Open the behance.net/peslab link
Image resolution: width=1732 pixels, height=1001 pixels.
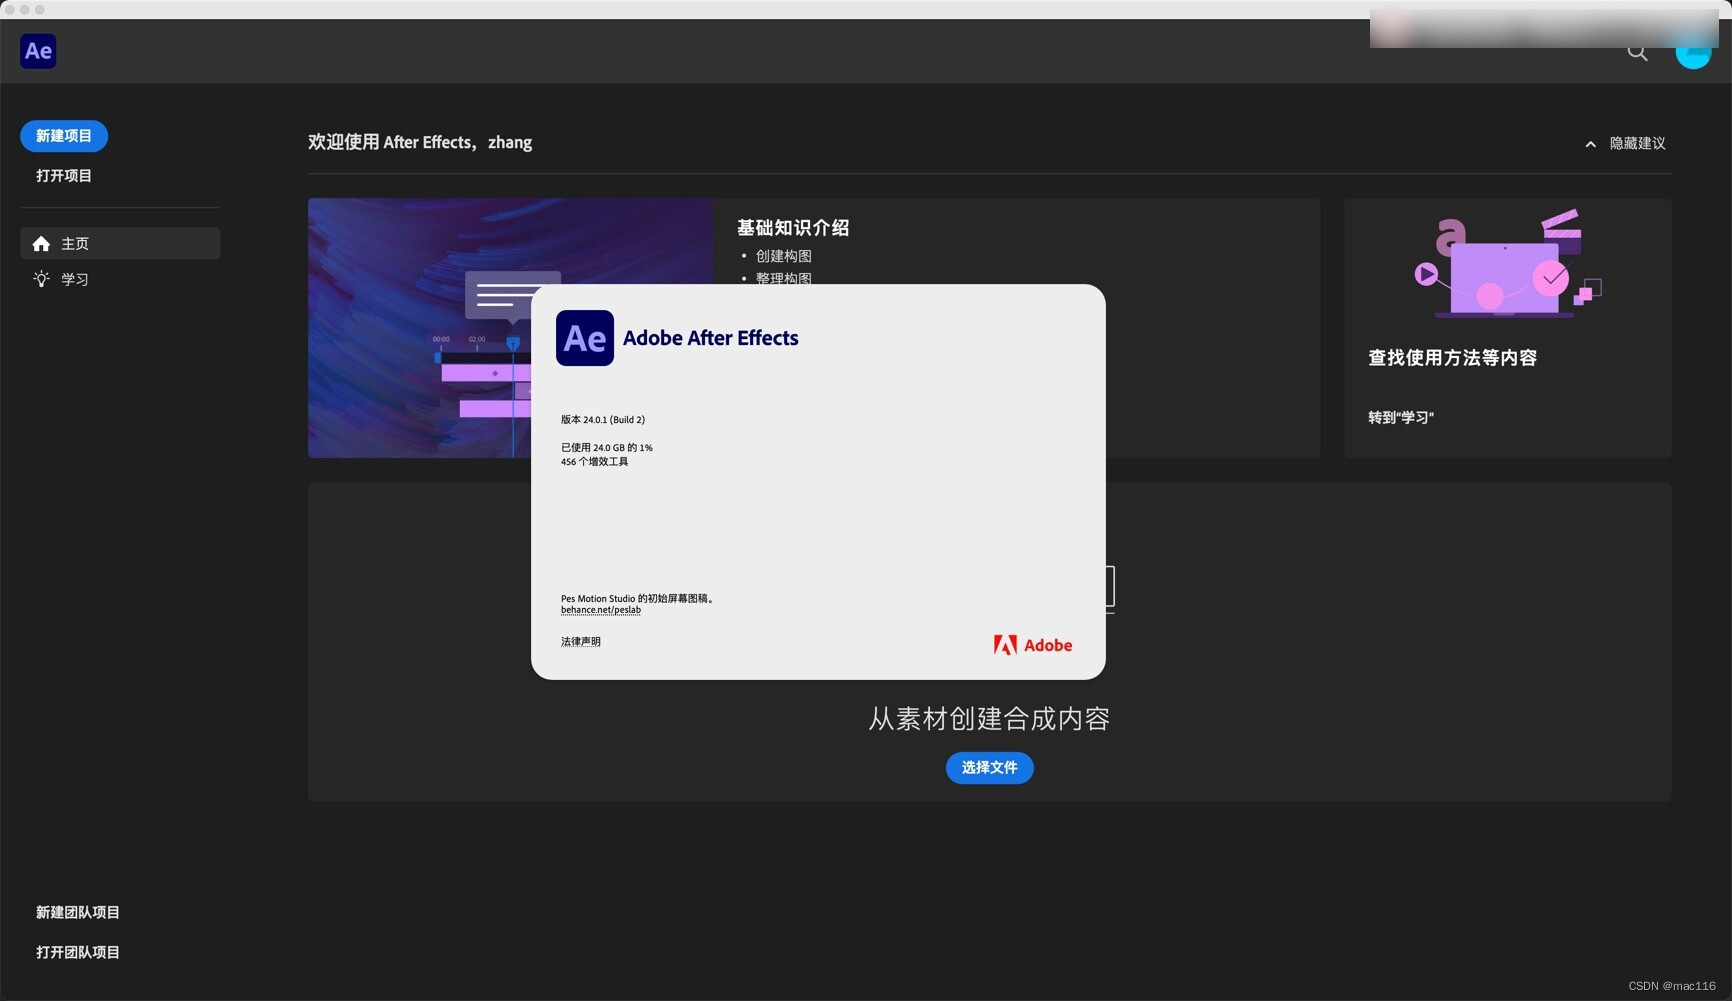[601, 610]
